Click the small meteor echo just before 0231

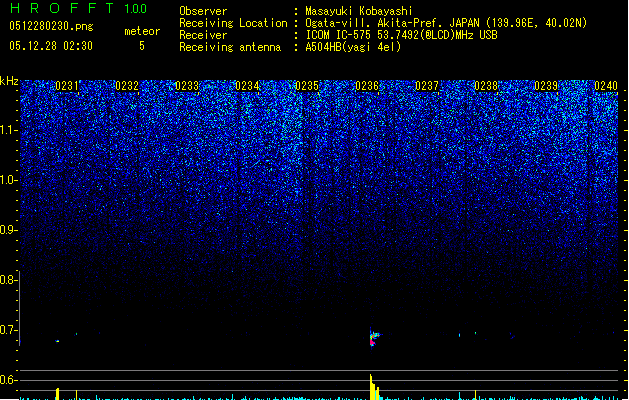pyautogui.click(x=57, y=341)
